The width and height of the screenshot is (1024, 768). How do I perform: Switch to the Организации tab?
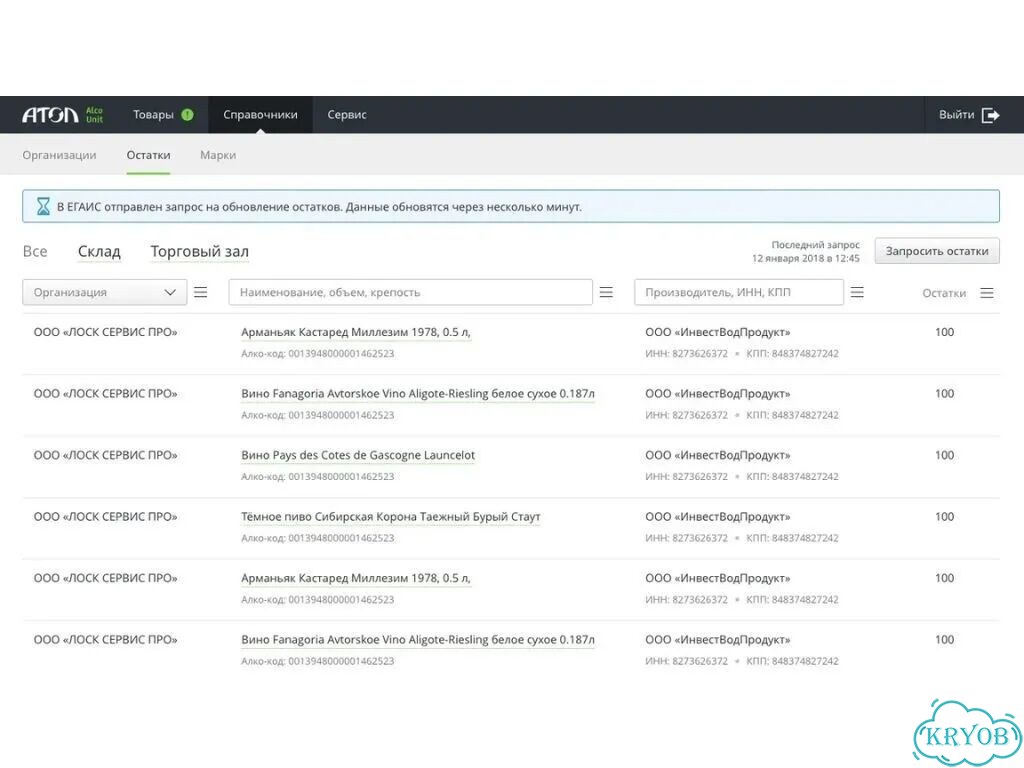[59, 155]
